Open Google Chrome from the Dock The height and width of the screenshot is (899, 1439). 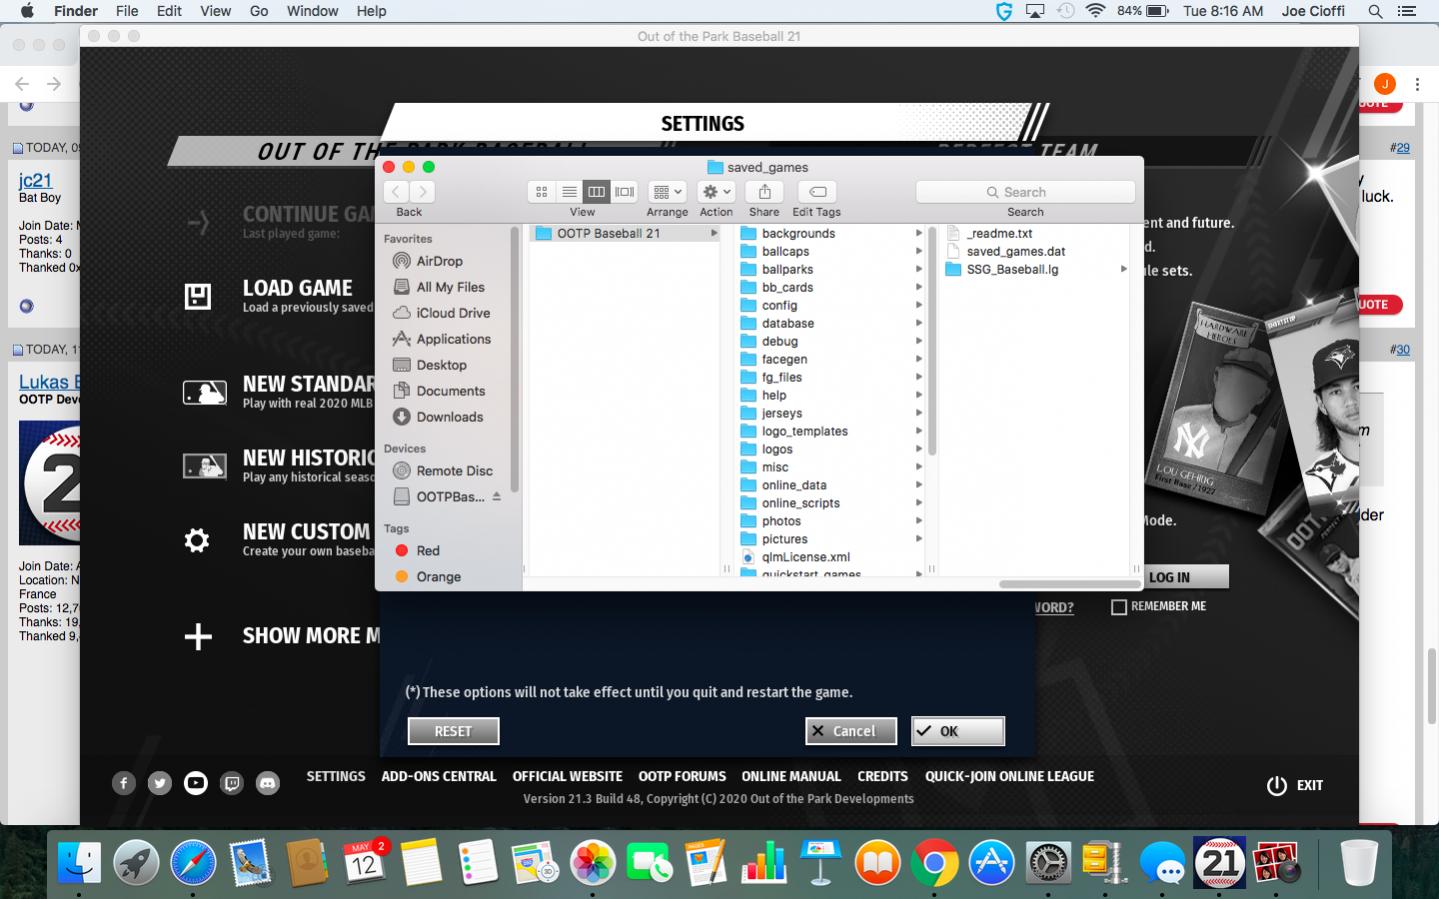pyautogui.click(x=934, y=863)
